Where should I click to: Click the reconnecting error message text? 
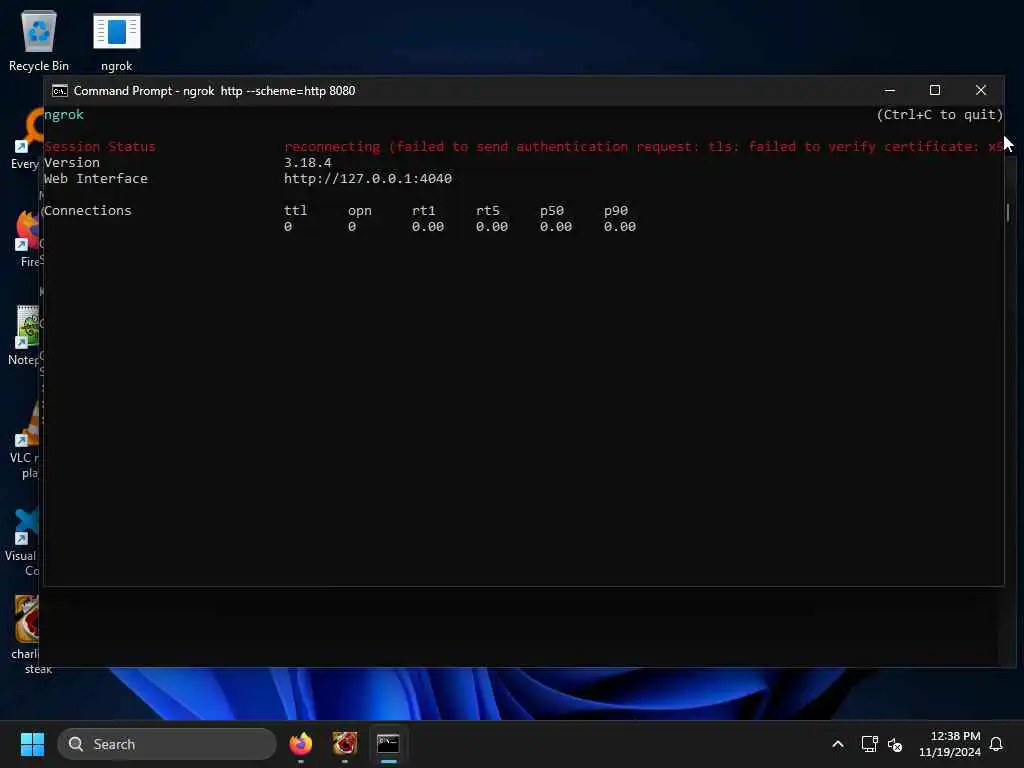[x=643, y=146]
